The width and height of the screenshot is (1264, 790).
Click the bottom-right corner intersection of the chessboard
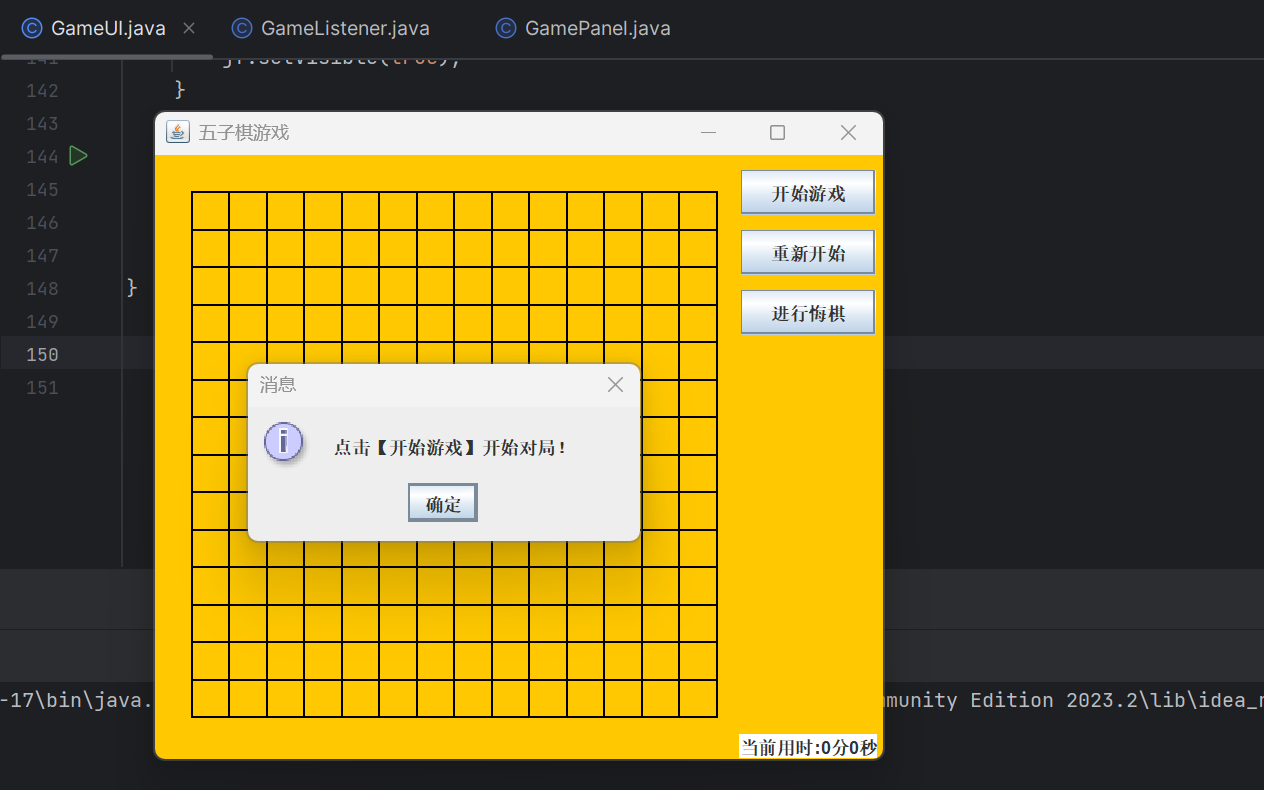coord(717,717)
